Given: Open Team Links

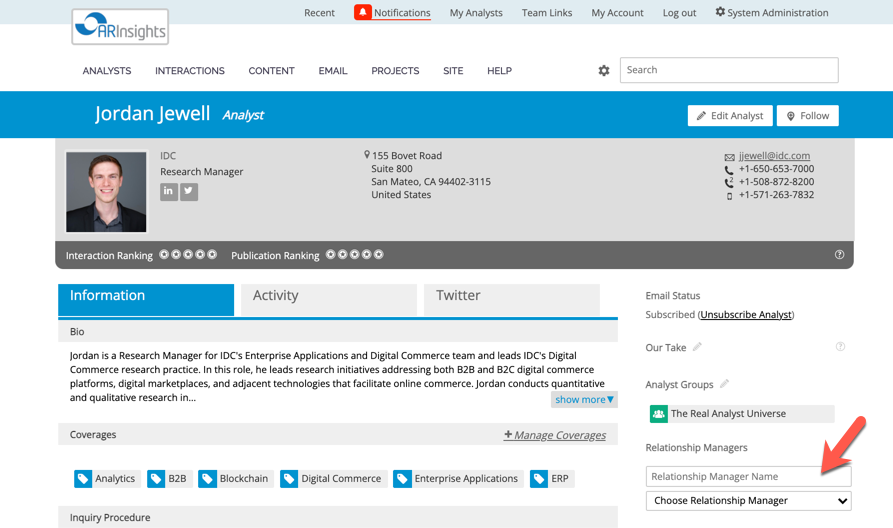Looking at the screenshot, I should [547, 13].
